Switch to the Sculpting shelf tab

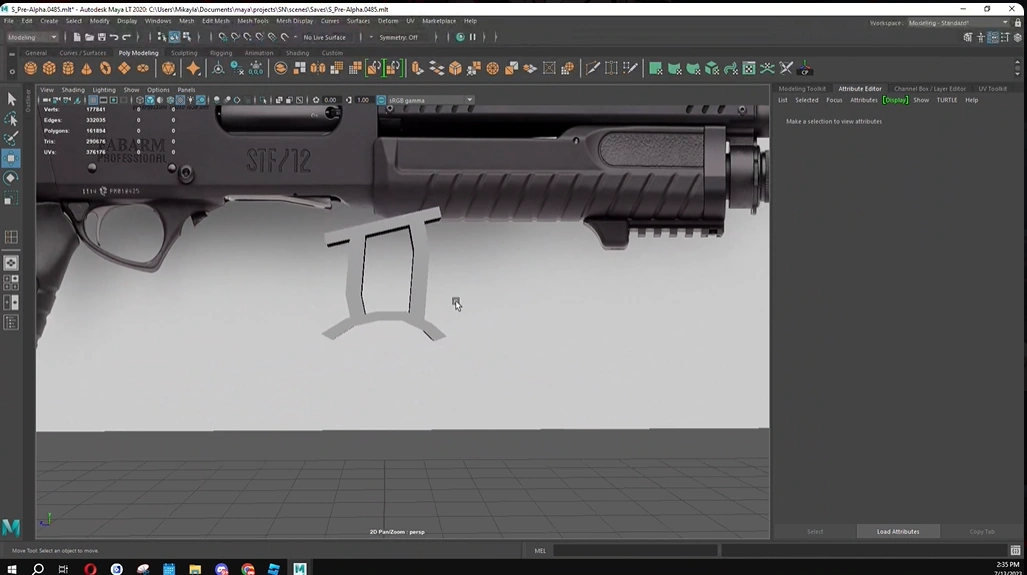coord(184,53)
